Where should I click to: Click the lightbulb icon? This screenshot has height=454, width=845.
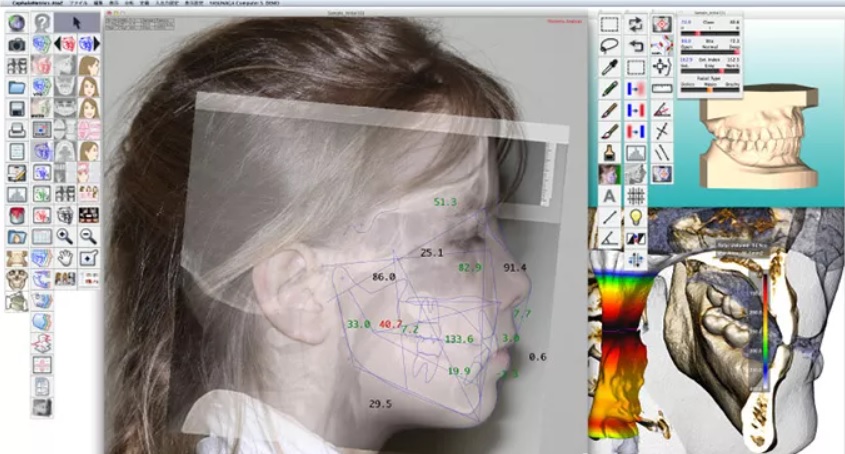coord(634,217)
